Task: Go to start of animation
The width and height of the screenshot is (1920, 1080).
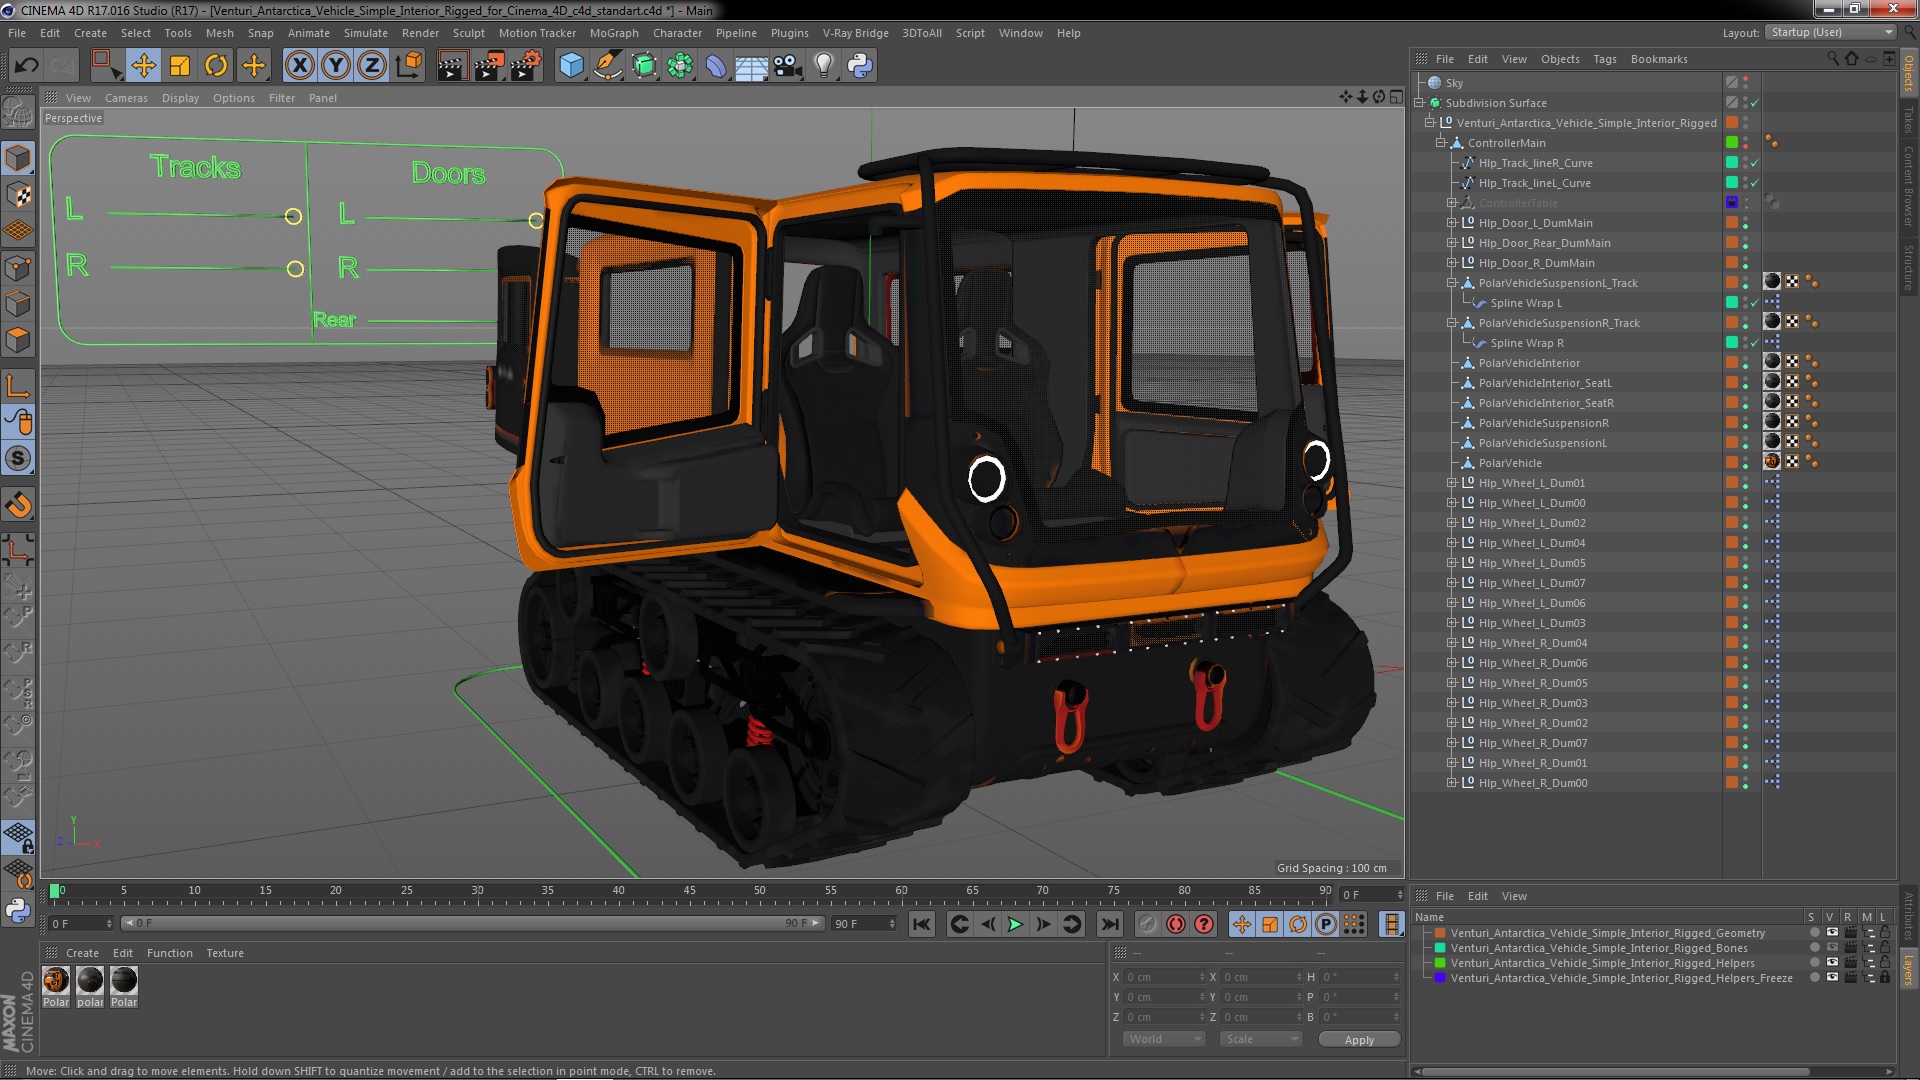Action: click(x=921, y=925)
